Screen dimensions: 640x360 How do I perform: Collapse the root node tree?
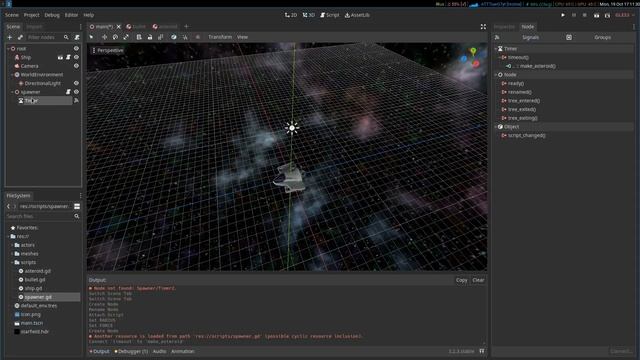coord(8,49)
